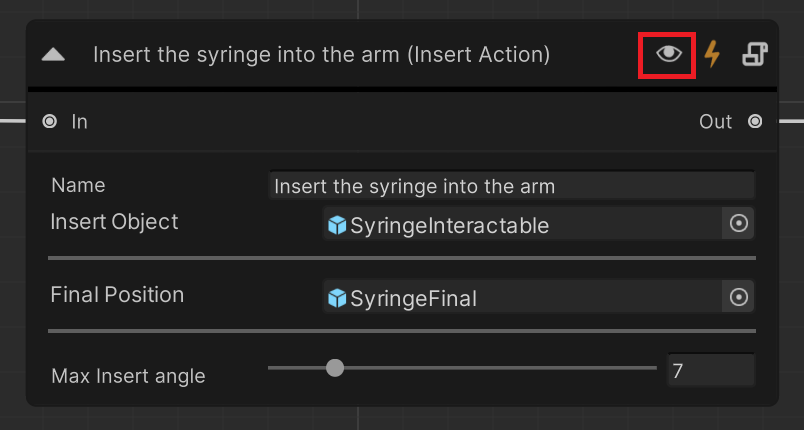Click the Max Insert angle slider handle

click(x=335, y=367)
